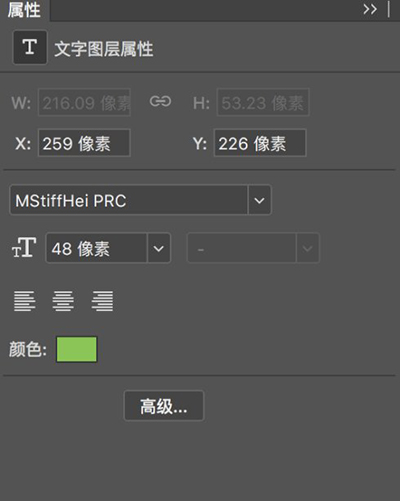This screenshot has width=400, height=501.
Task: Open the disabled font style dropdown arrow
Action: coord(307,248)
